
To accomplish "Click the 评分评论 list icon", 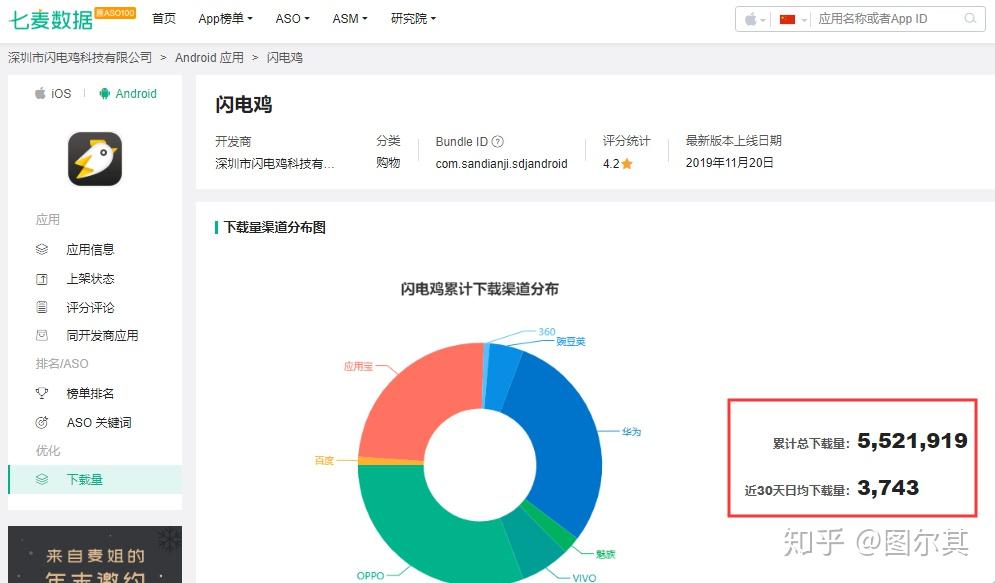I will (42, 308).
